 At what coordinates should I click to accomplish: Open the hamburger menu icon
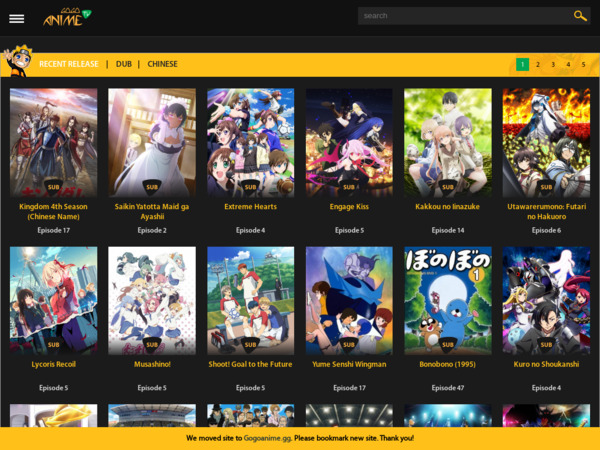tap(16, 18)
